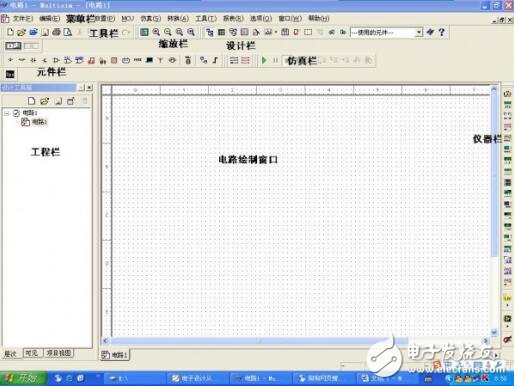Viewport: 514px width, 386px height.
Task: Choose the TTL component group
Action: 68,60
